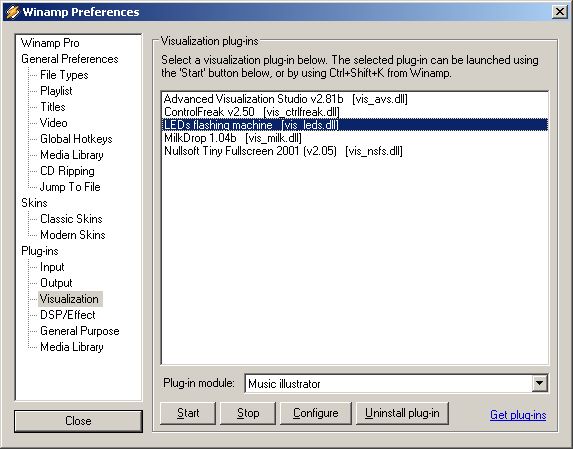573x449 pixels.
Task: Open the Video preferences page
Action: pos(54,123)
